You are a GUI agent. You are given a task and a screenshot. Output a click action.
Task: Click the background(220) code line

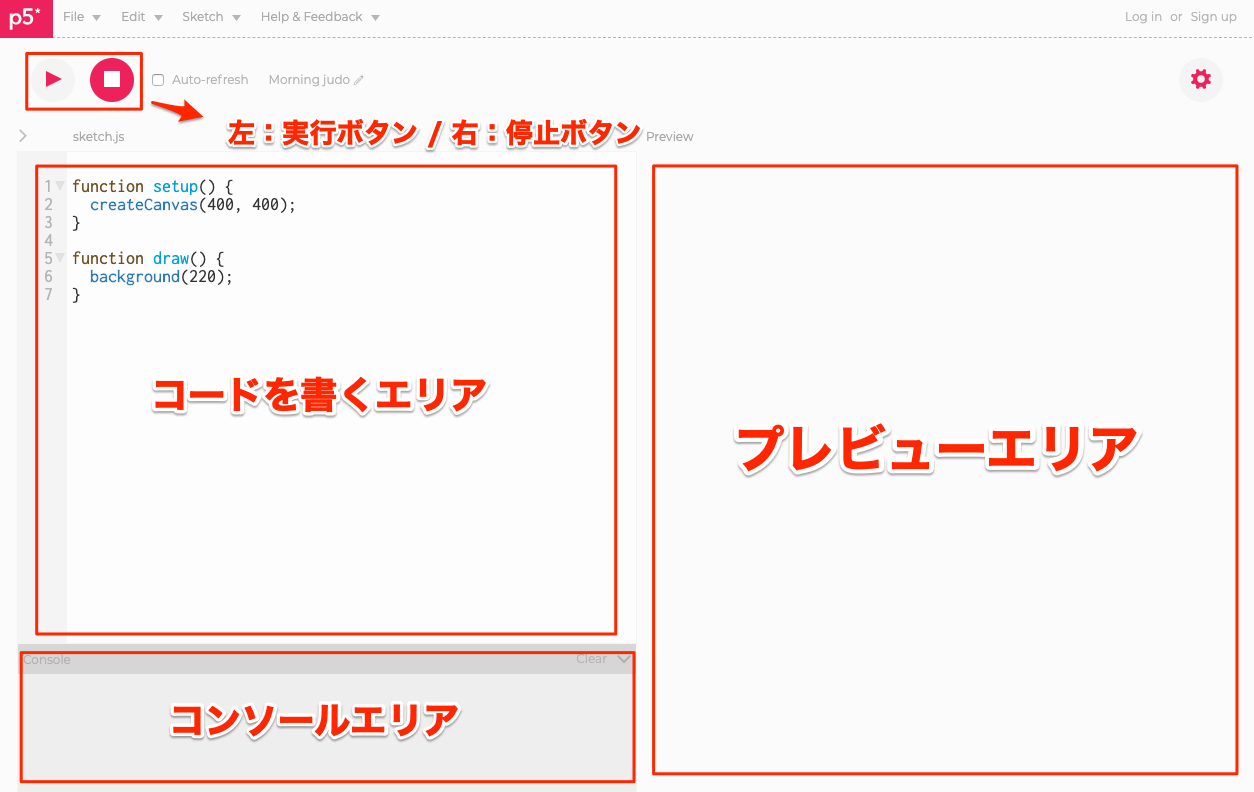[x=160, y=277]
